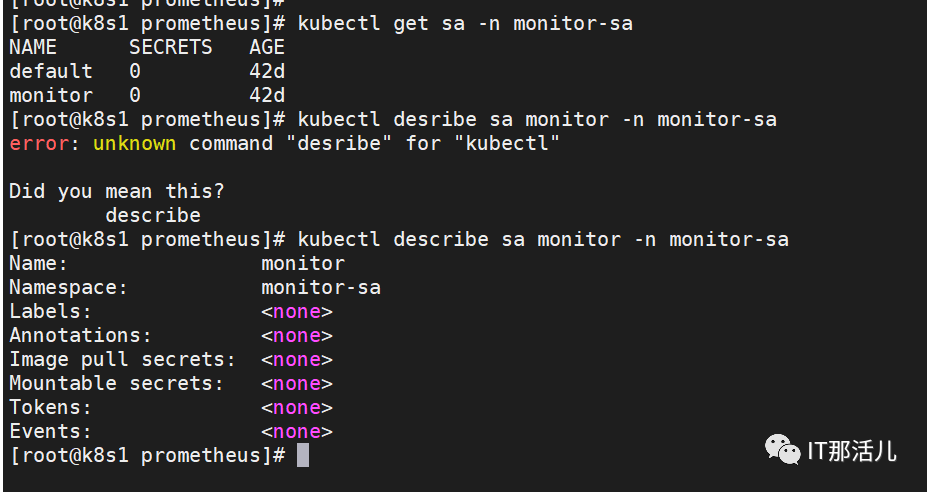Click the AGE column header
Image resolution: width=927 pixels, height=492 pixels.
267,47
